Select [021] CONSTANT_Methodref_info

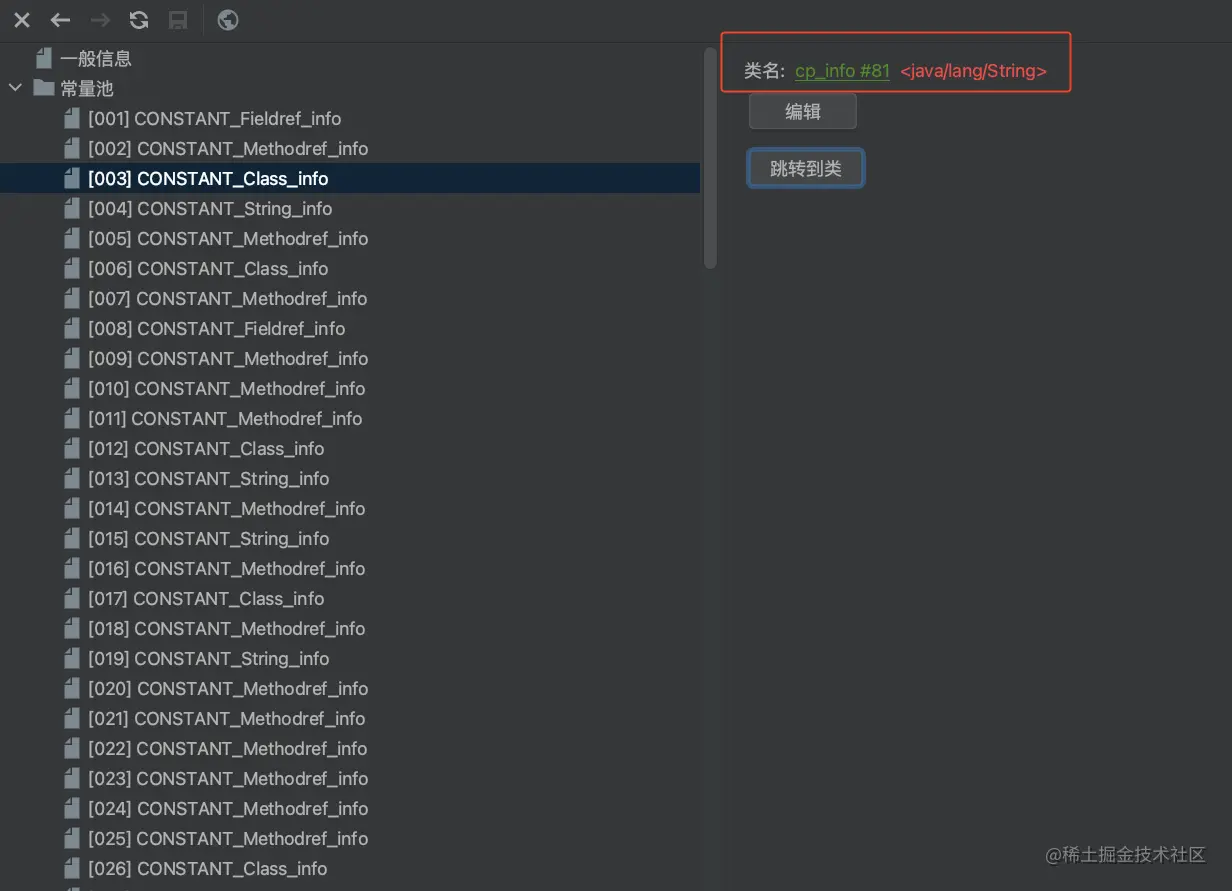pos(350,718)
